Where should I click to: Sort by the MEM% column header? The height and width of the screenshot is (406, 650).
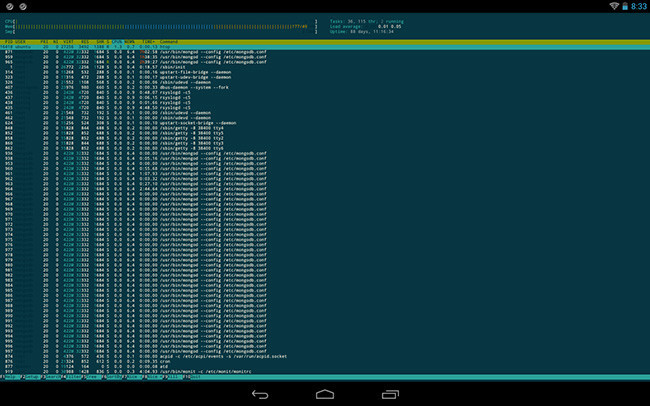[129, 42]
